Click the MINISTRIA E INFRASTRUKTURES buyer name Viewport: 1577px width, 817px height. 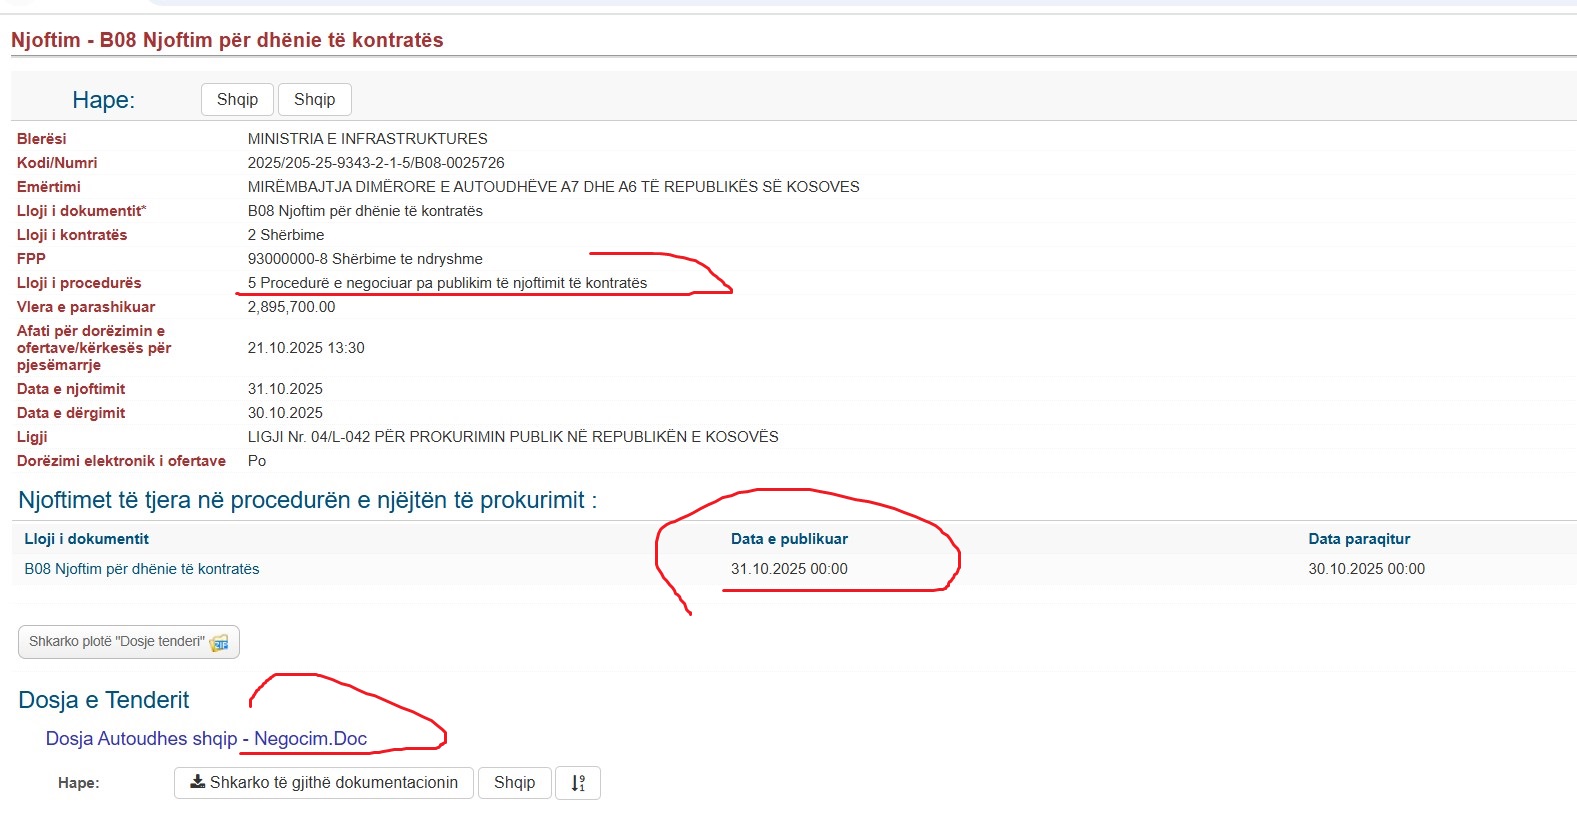367,139
